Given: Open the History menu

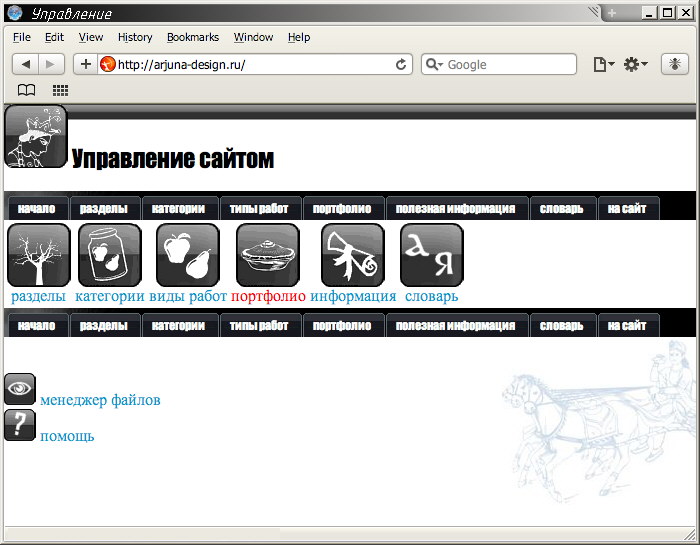Looking at the screenshot, I should [135, 37].
